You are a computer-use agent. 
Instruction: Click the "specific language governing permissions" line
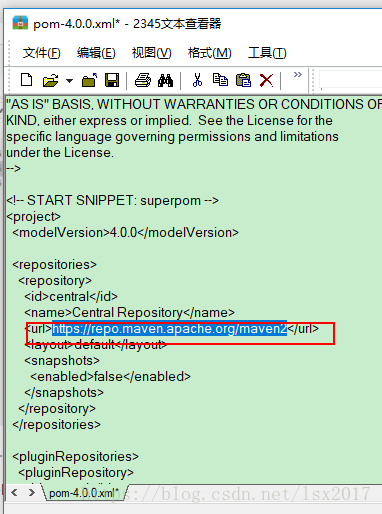click(172, 136)
